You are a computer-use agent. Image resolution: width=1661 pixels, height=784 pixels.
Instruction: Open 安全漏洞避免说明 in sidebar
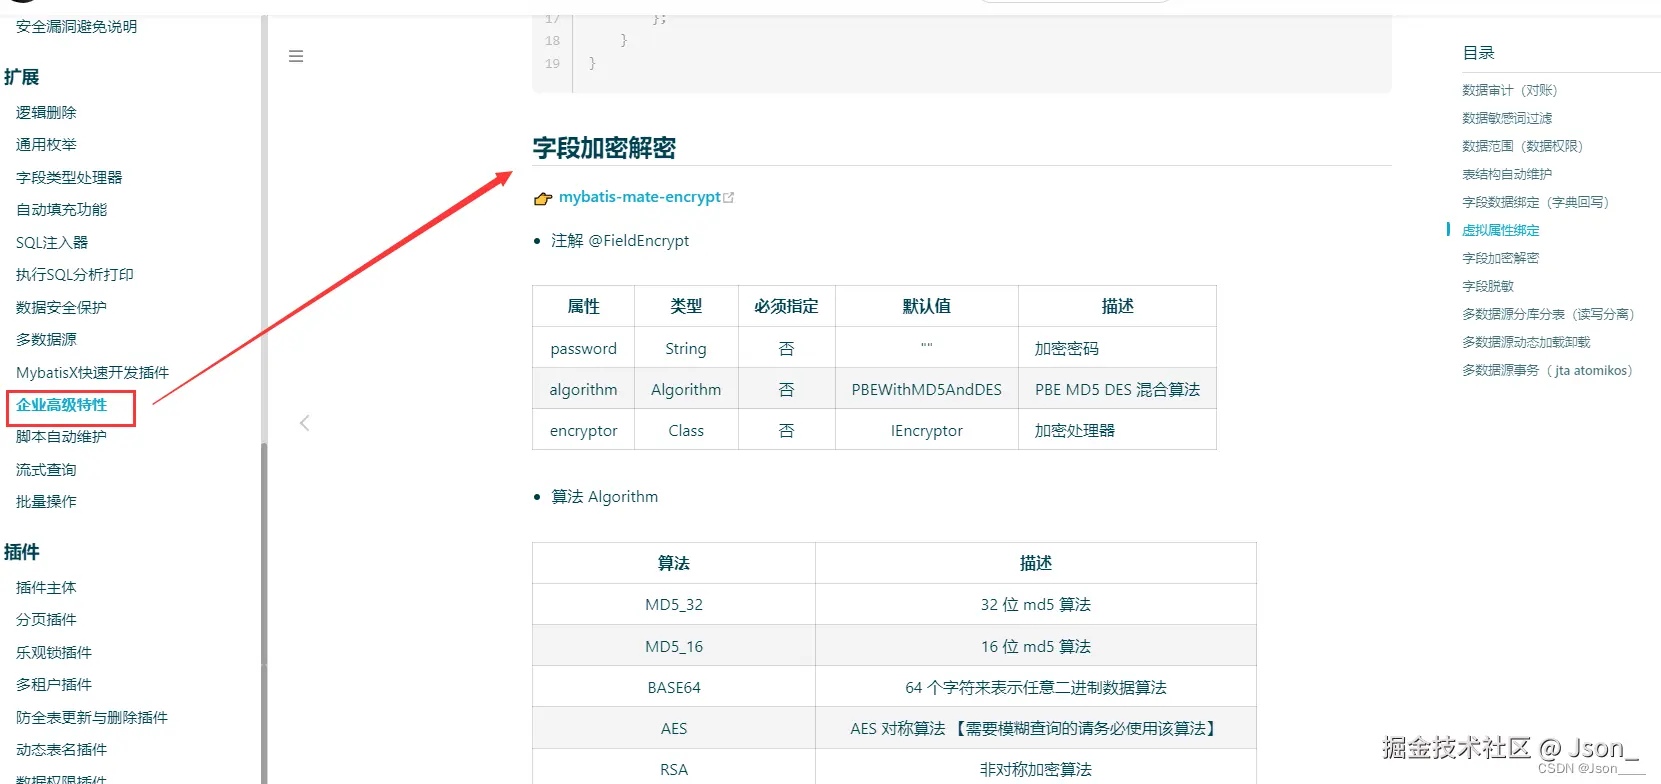76,27
